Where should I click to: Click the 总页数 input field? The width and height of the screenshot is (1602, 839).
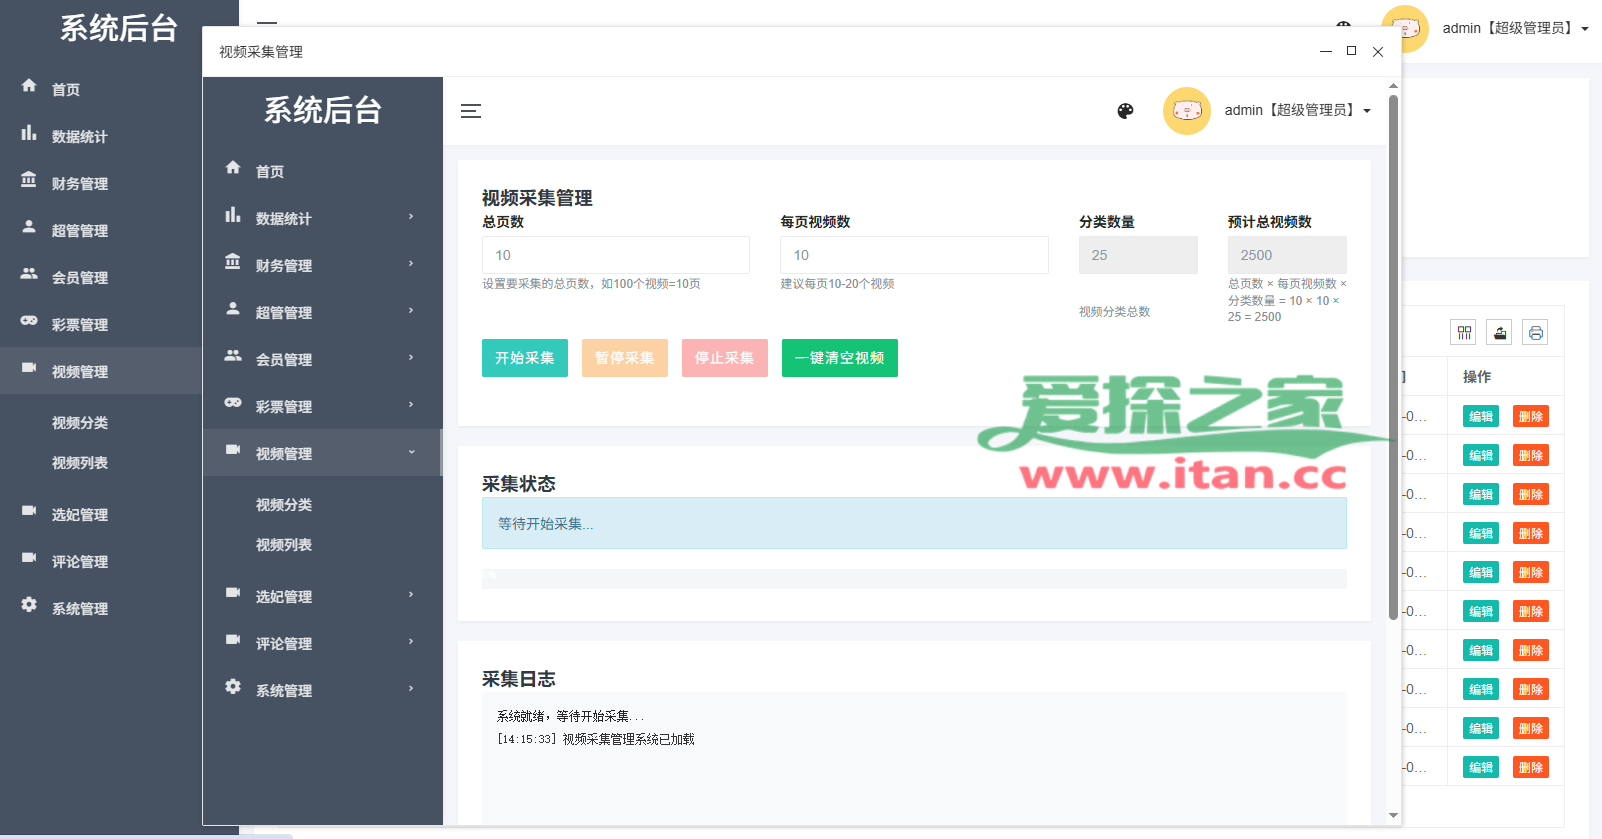615,255
